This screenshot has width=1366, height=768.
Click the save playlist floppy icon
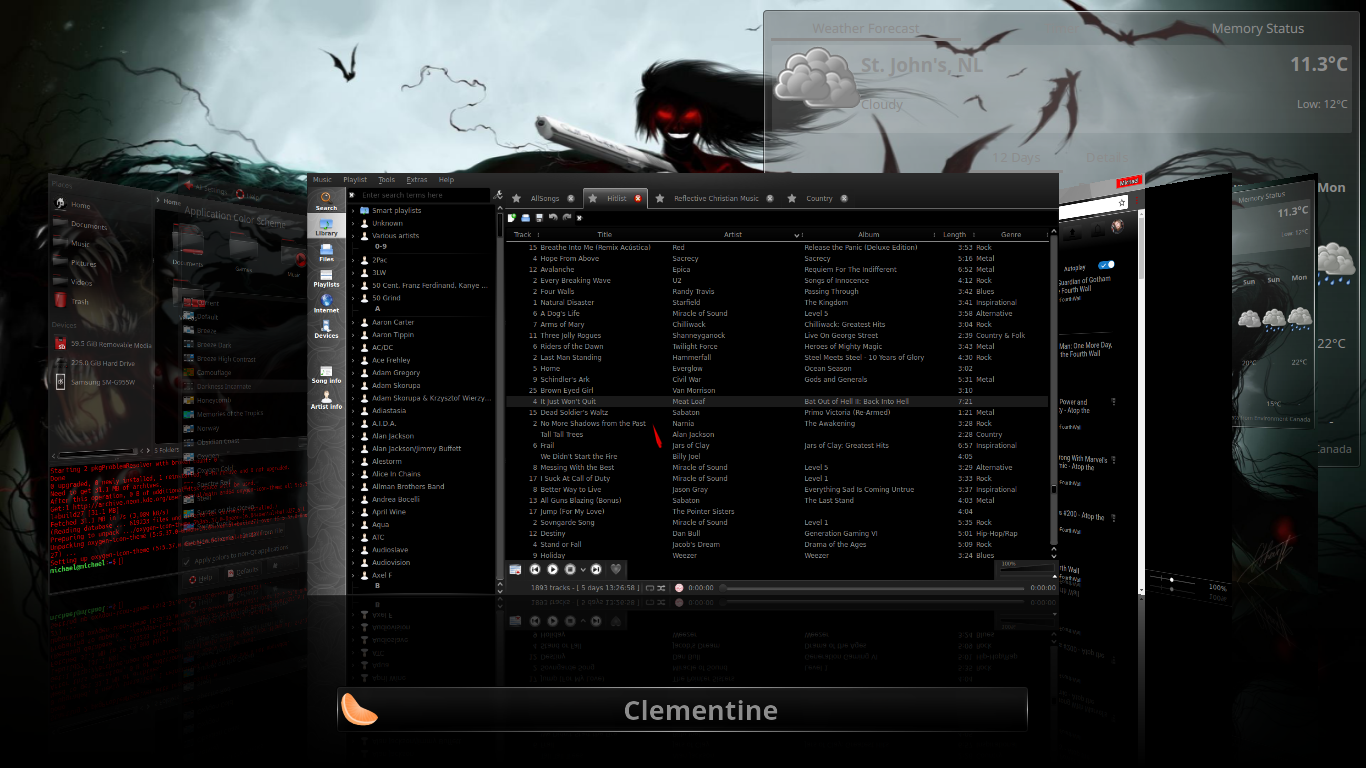pyautogui.click(x=539, y=217)
